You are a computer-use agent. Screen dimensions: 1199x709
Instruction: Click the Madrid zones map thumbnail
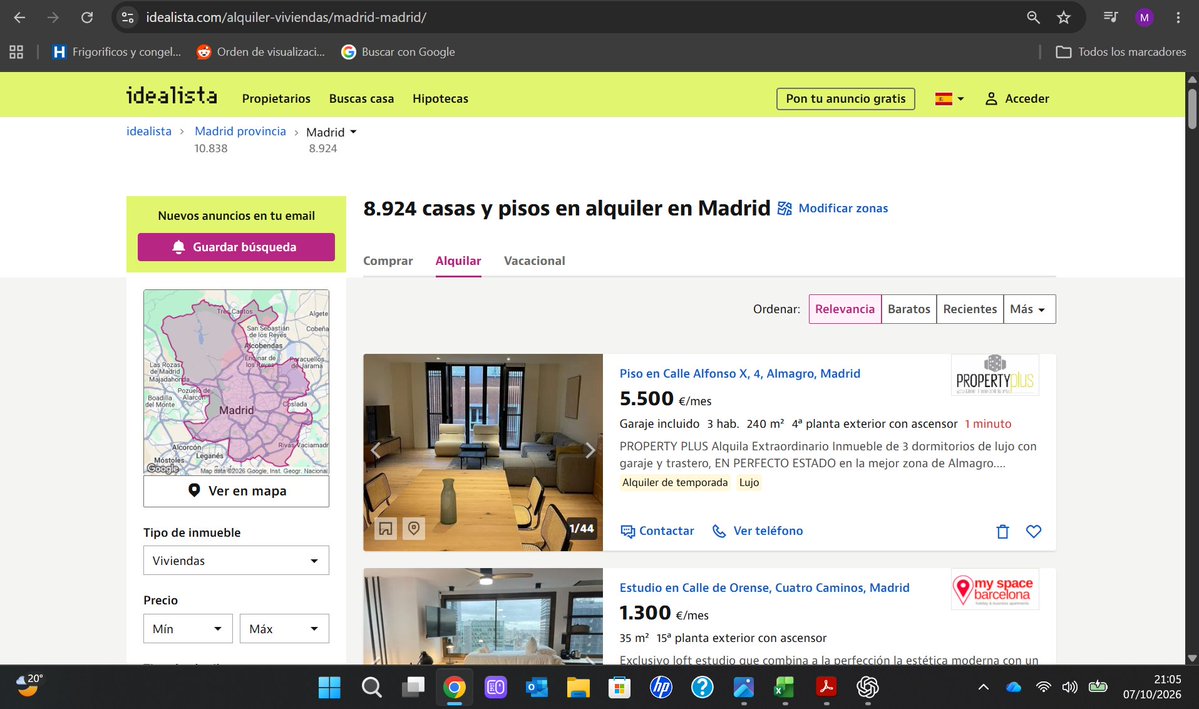click(236, 382)
